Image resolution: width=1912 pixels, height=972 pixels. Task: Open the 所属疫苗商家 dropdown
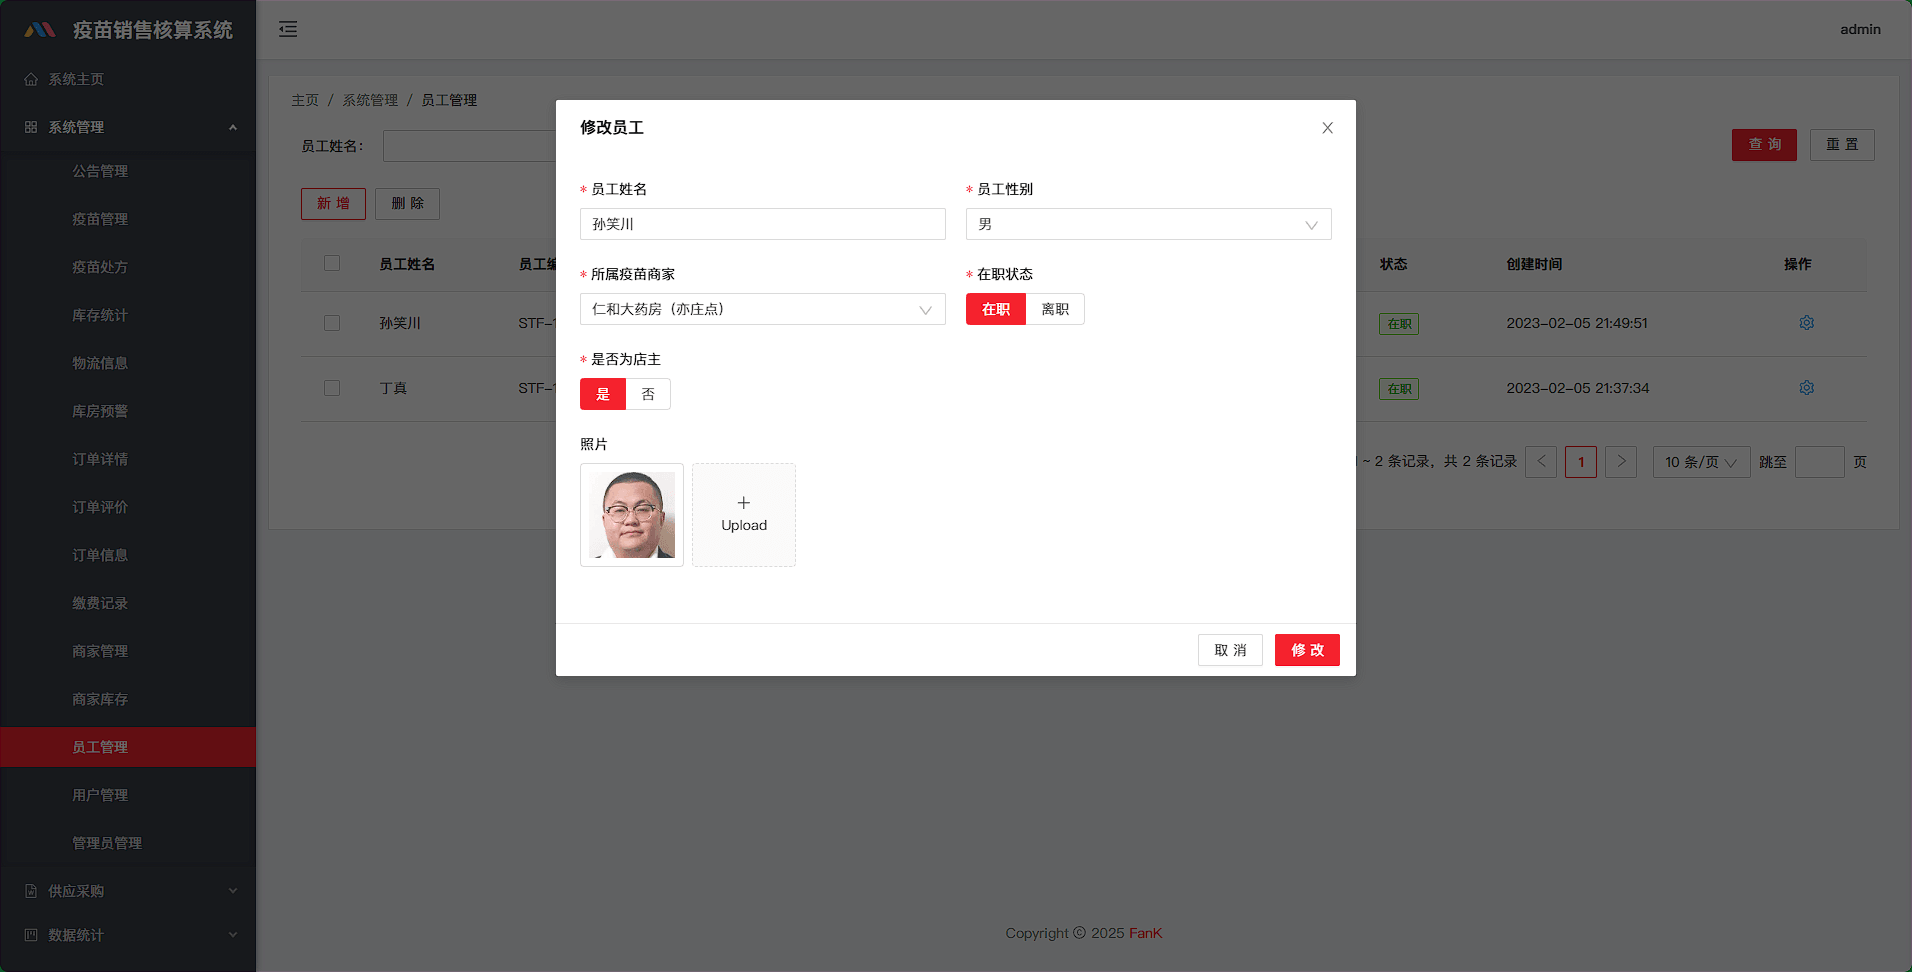pos(762,309)
